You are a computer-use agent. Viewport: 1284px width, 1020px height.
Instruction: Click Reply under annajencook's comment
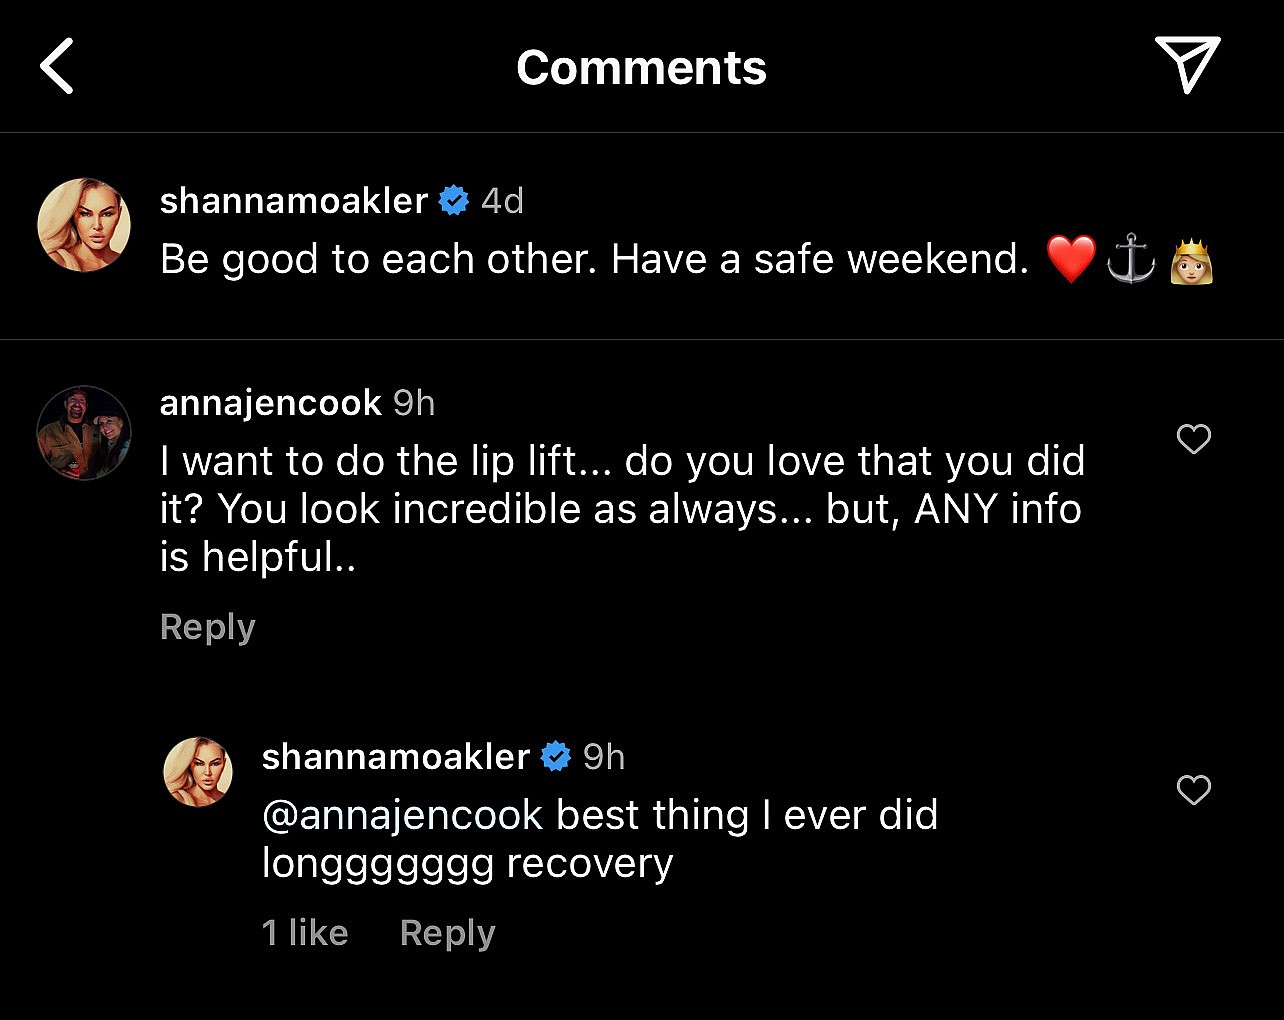click(207, 626)
